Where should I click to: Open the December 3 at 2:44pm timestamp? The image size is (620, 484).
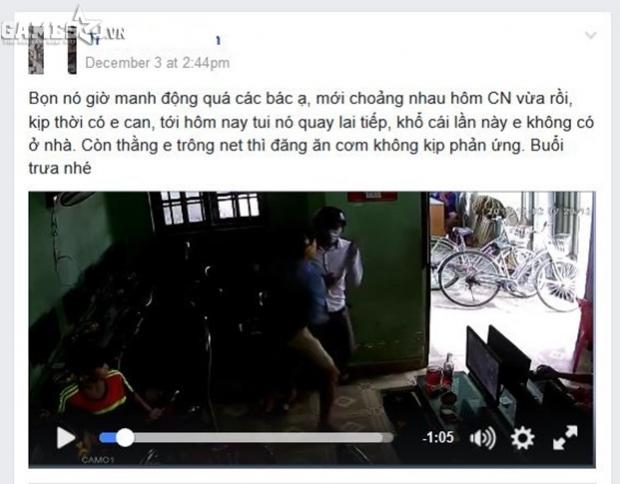157,63
